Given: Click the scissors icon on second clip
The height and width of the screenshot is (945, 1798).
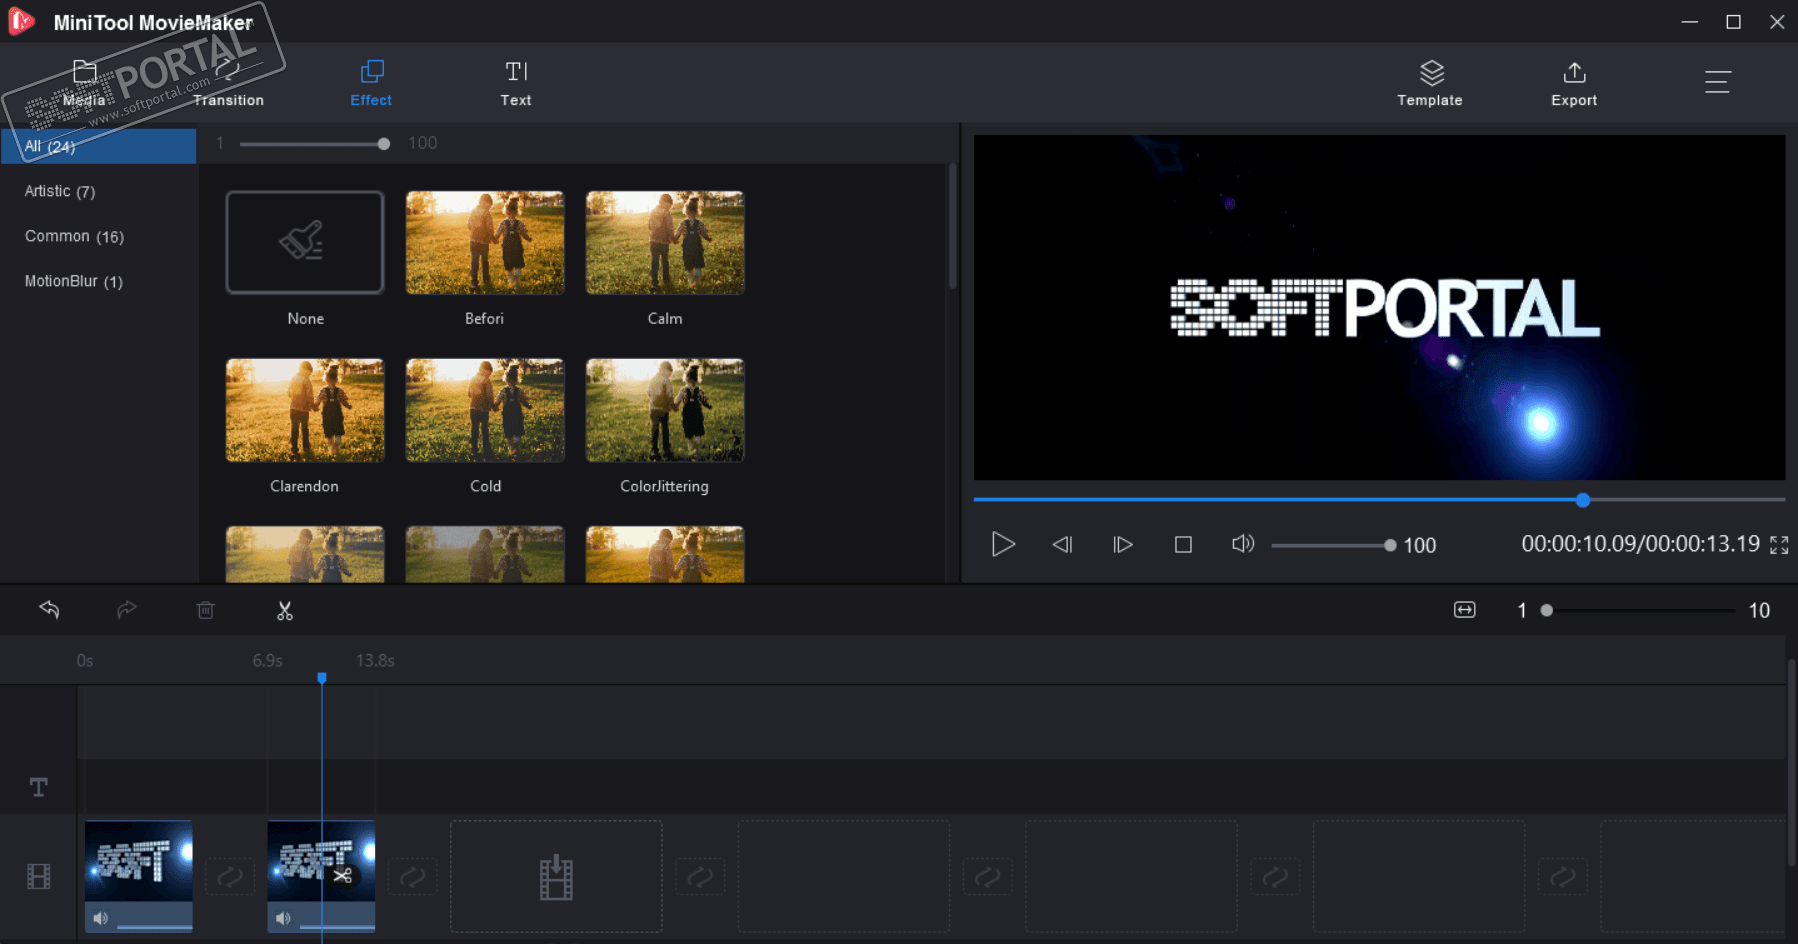Looking at the screenshot, I should pyautogui.click(x=343, y=876).
